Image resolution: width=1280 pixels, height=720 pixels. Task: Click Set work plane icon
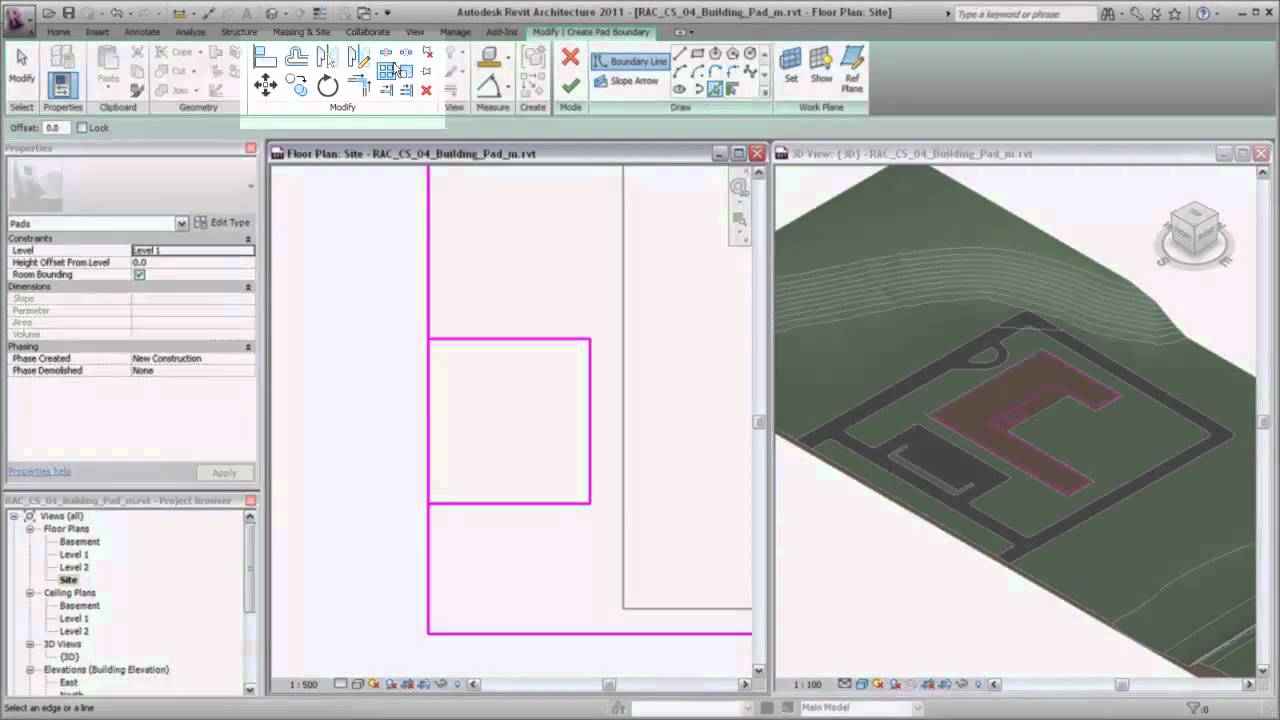coord(791,65)
